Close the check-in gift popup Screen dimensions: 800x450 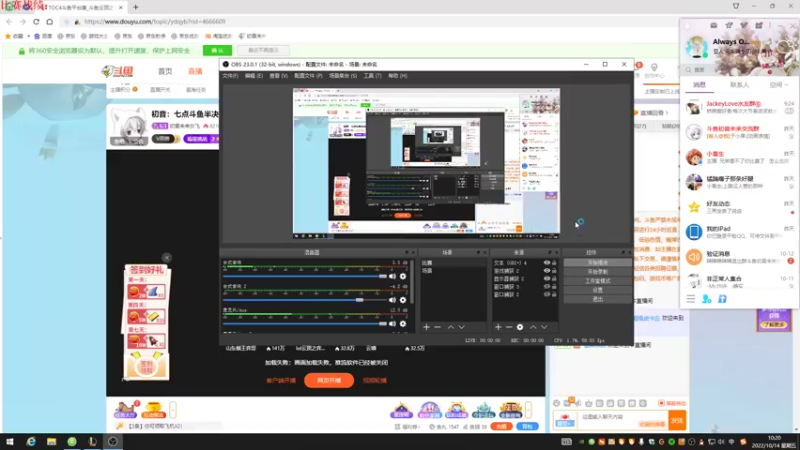coord(167,258)
